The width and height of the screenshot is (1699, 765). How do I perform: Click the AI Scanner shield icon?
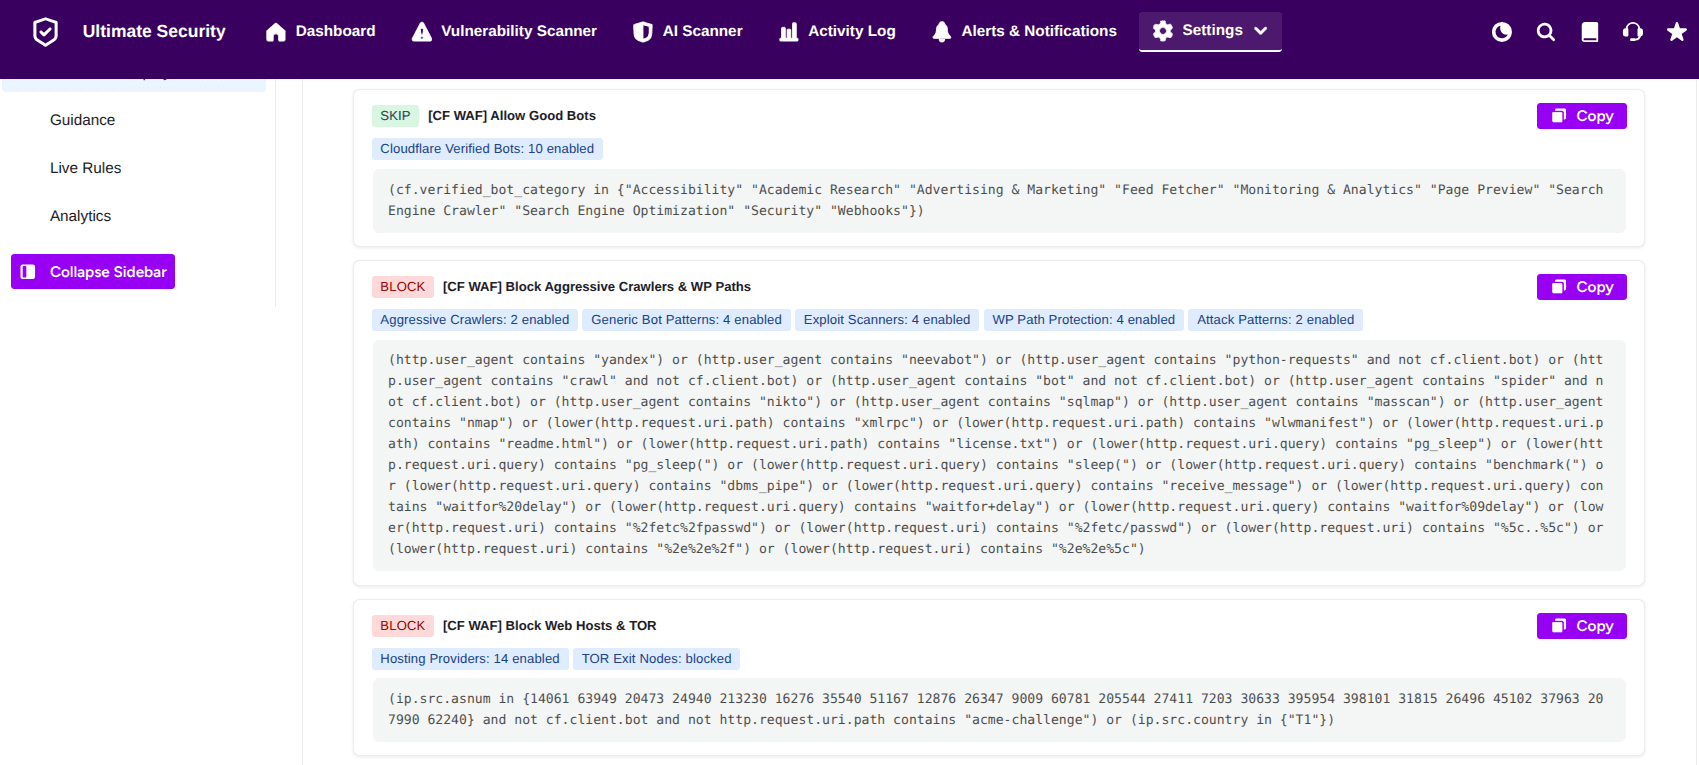643,32
